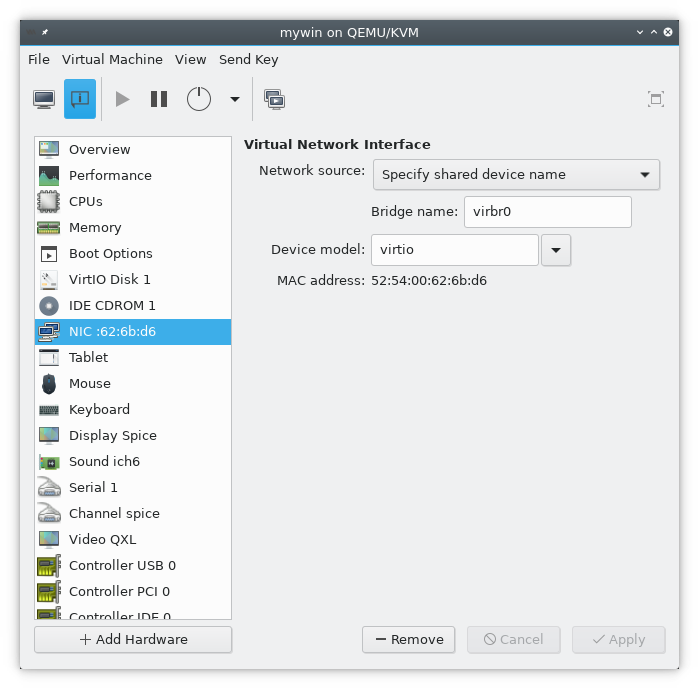Click the Boot Options icon
Screen dimensions: 699x689
49,254
